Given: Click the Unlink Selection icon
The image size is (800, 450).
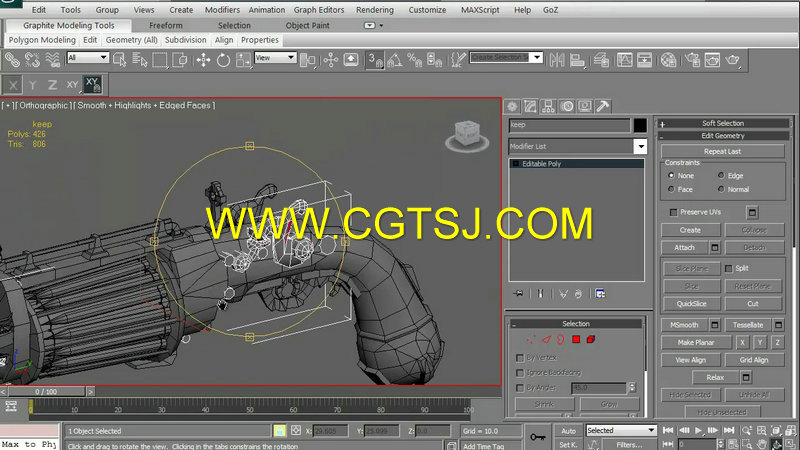Looking at the screenshot, I should click(33, 60).
